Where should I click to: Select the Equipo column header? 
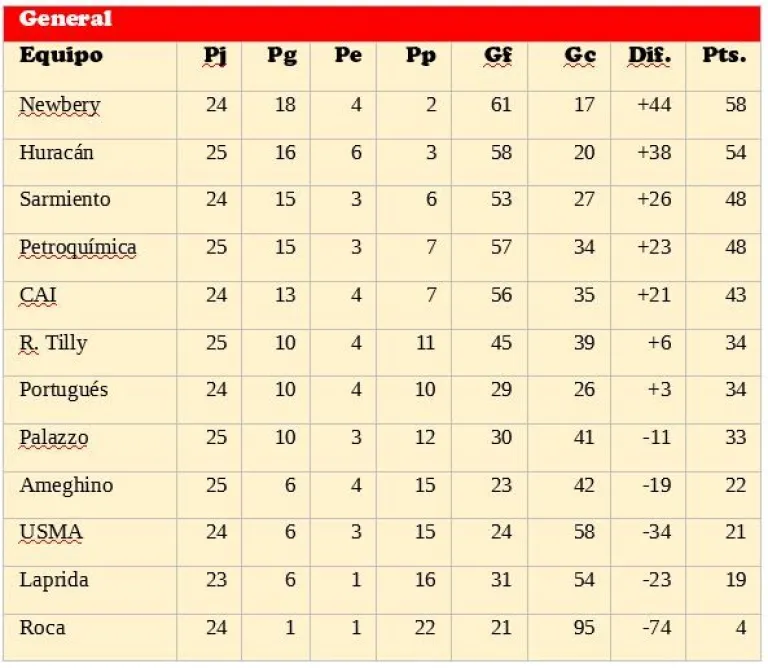61,55
